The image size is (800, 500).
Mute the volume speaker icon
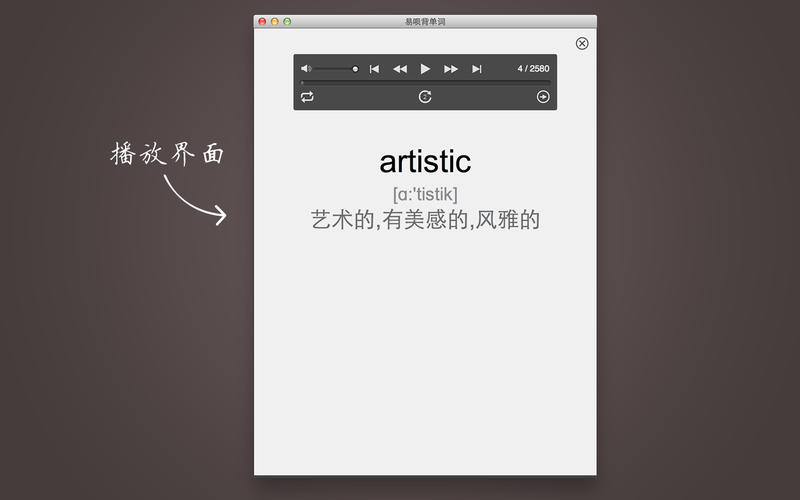coord(306,68)
